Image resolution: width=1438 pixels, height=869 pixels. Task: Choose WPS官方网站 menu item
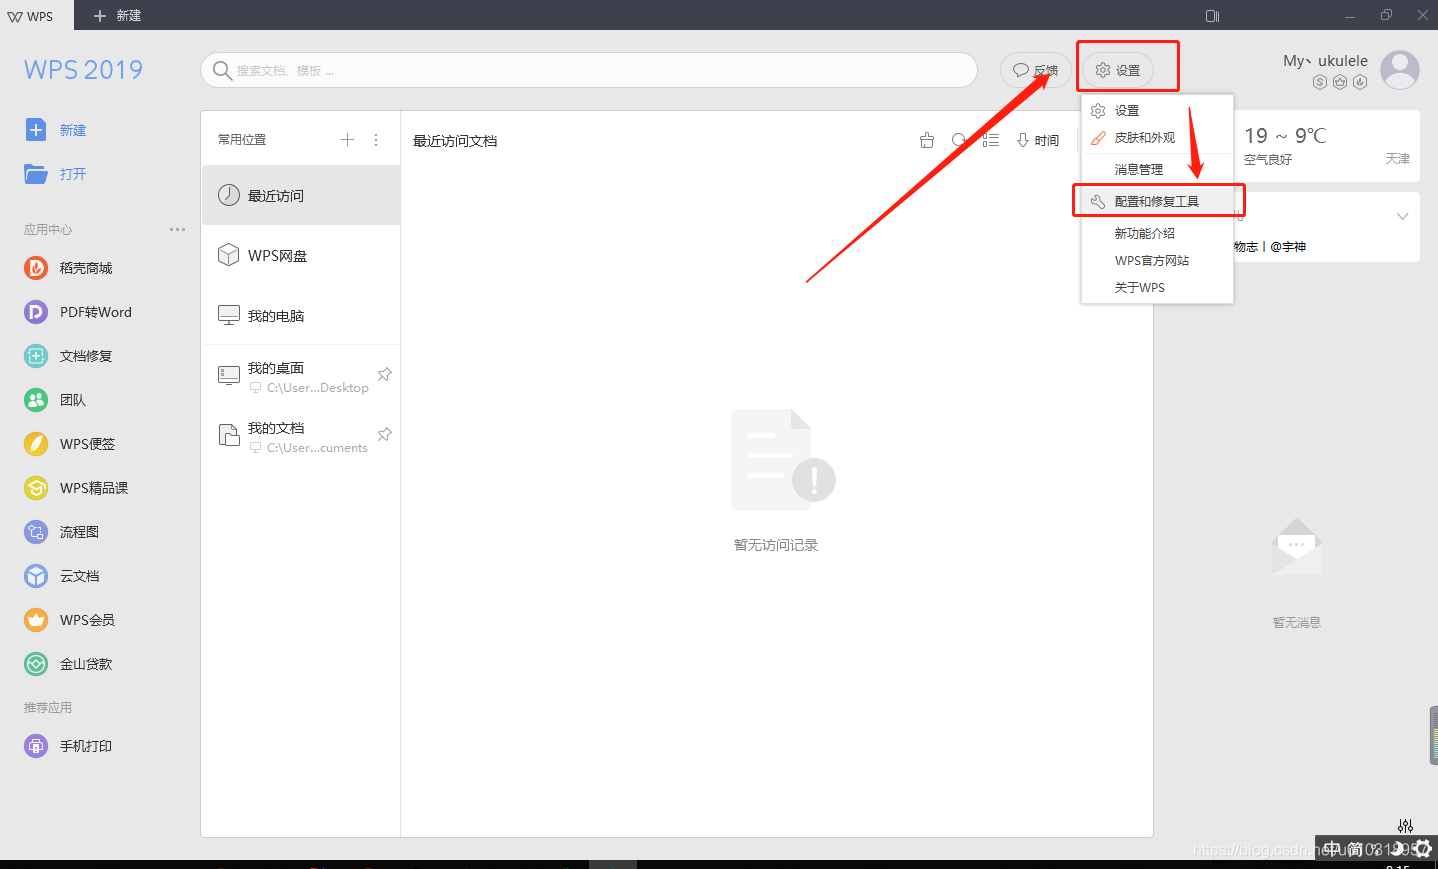point(1157,260)
